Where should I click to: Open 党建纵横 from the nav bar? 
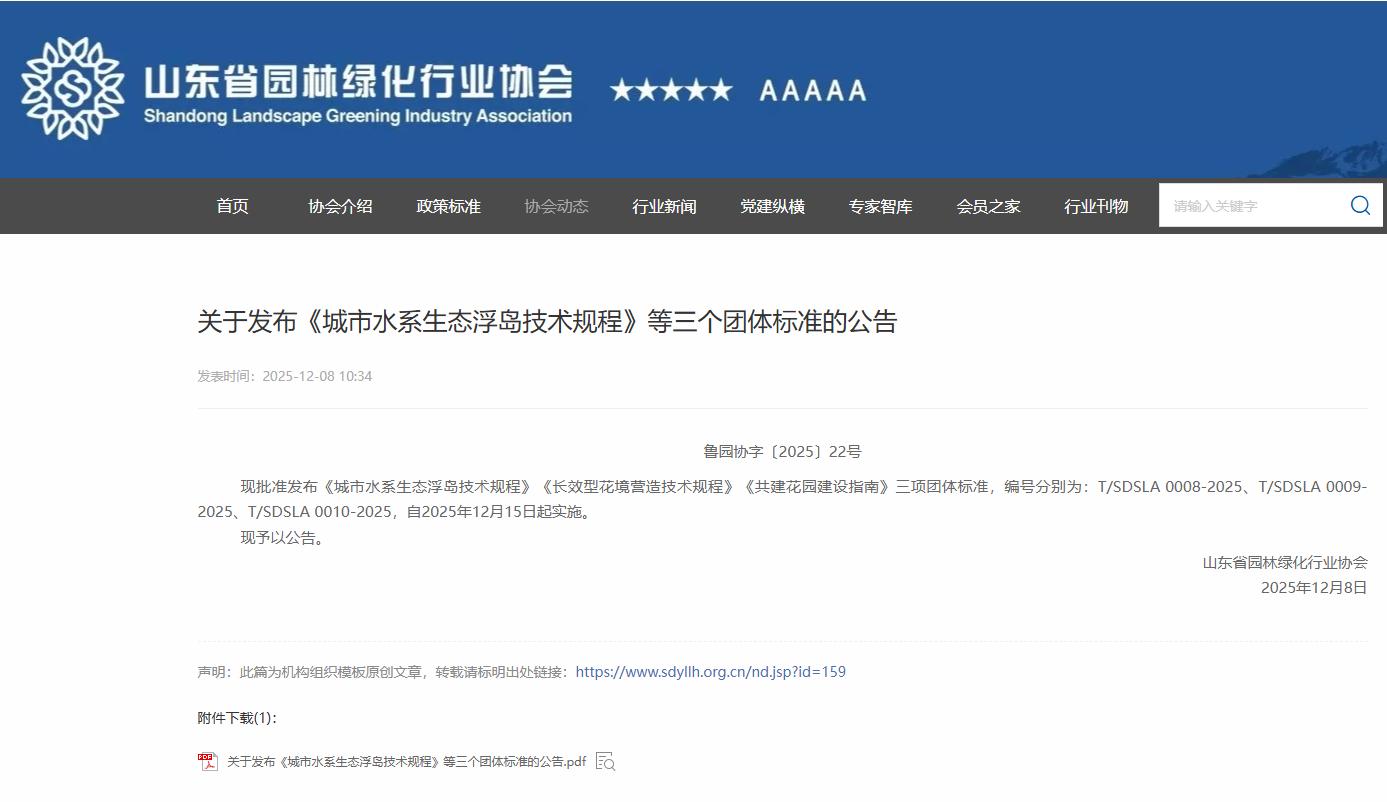[x=772, y=206]
